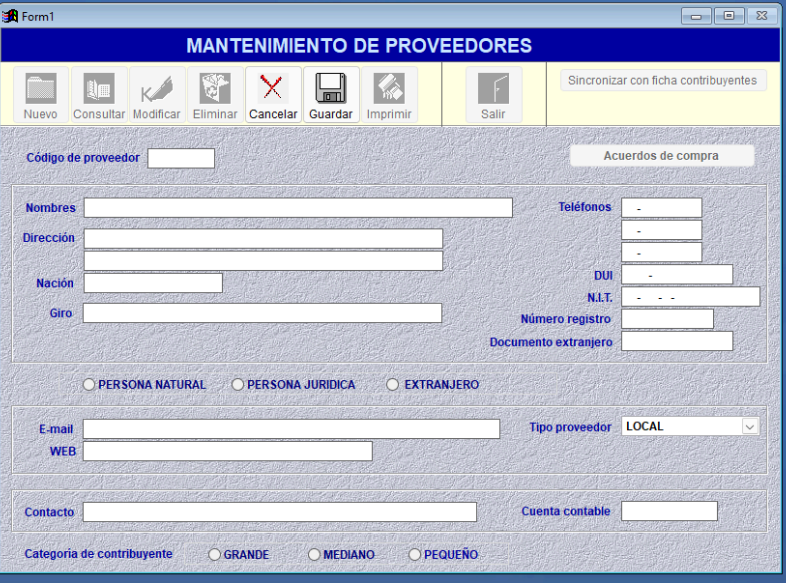Click the Giro text field

pyautogui.click(x=262, y=313)
